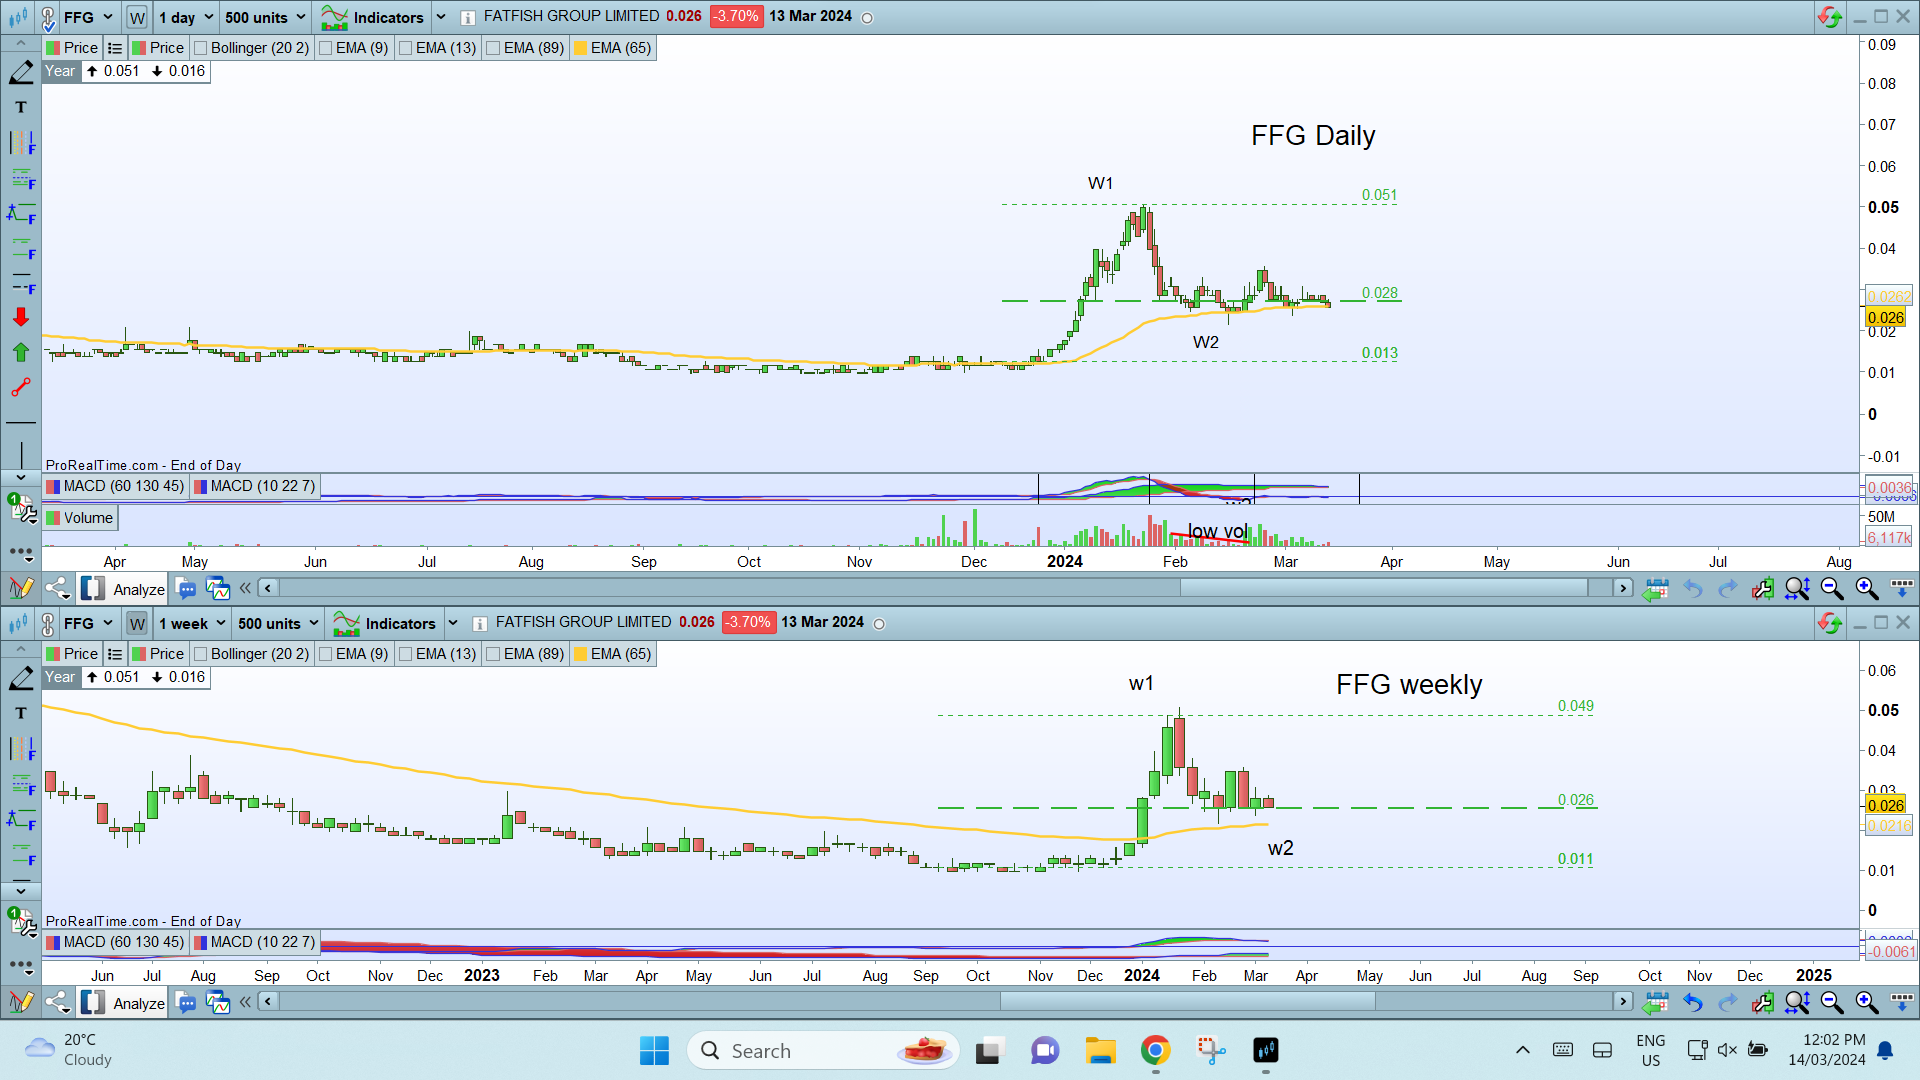Open Chrome from the Windows taskbar
This screenshot has height=1080, width=1920.
1155,1050
